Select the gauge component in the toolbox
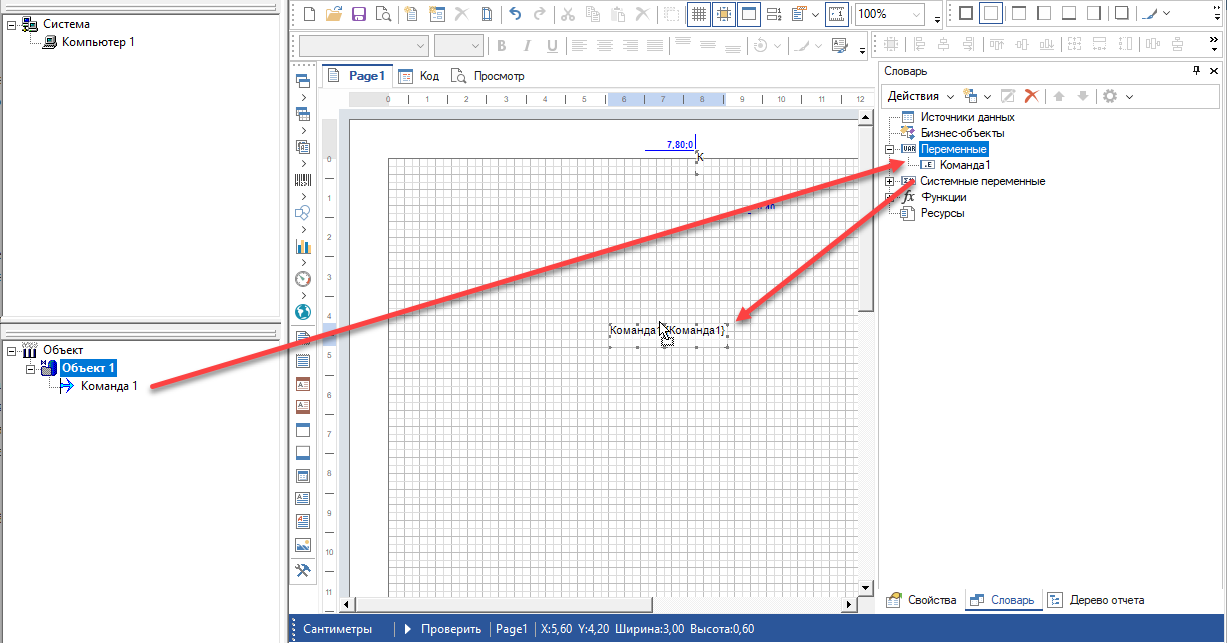Image resolution: width=1227 pixels, height=643 pixels. (303, 278)
